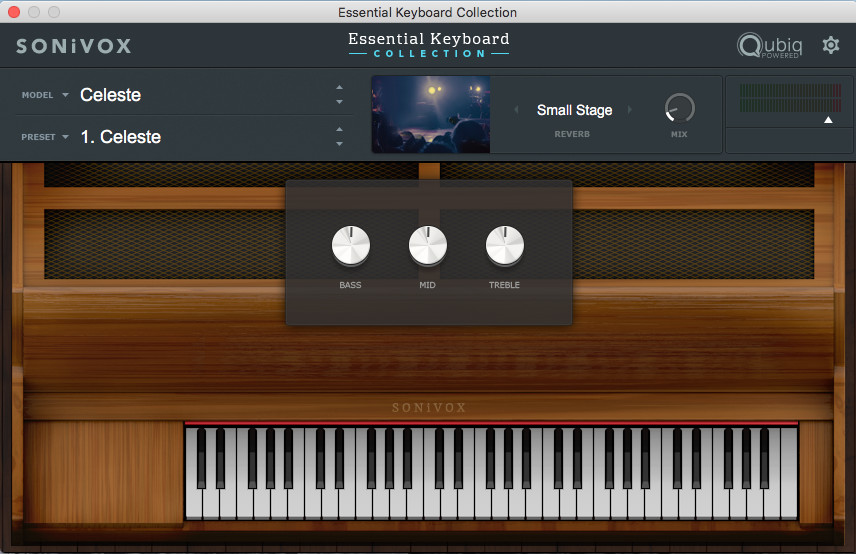Image resolution: width=856 pixels, height=554 pixels.
Task: Click the REVERB label
Action: tap(572, 134)
